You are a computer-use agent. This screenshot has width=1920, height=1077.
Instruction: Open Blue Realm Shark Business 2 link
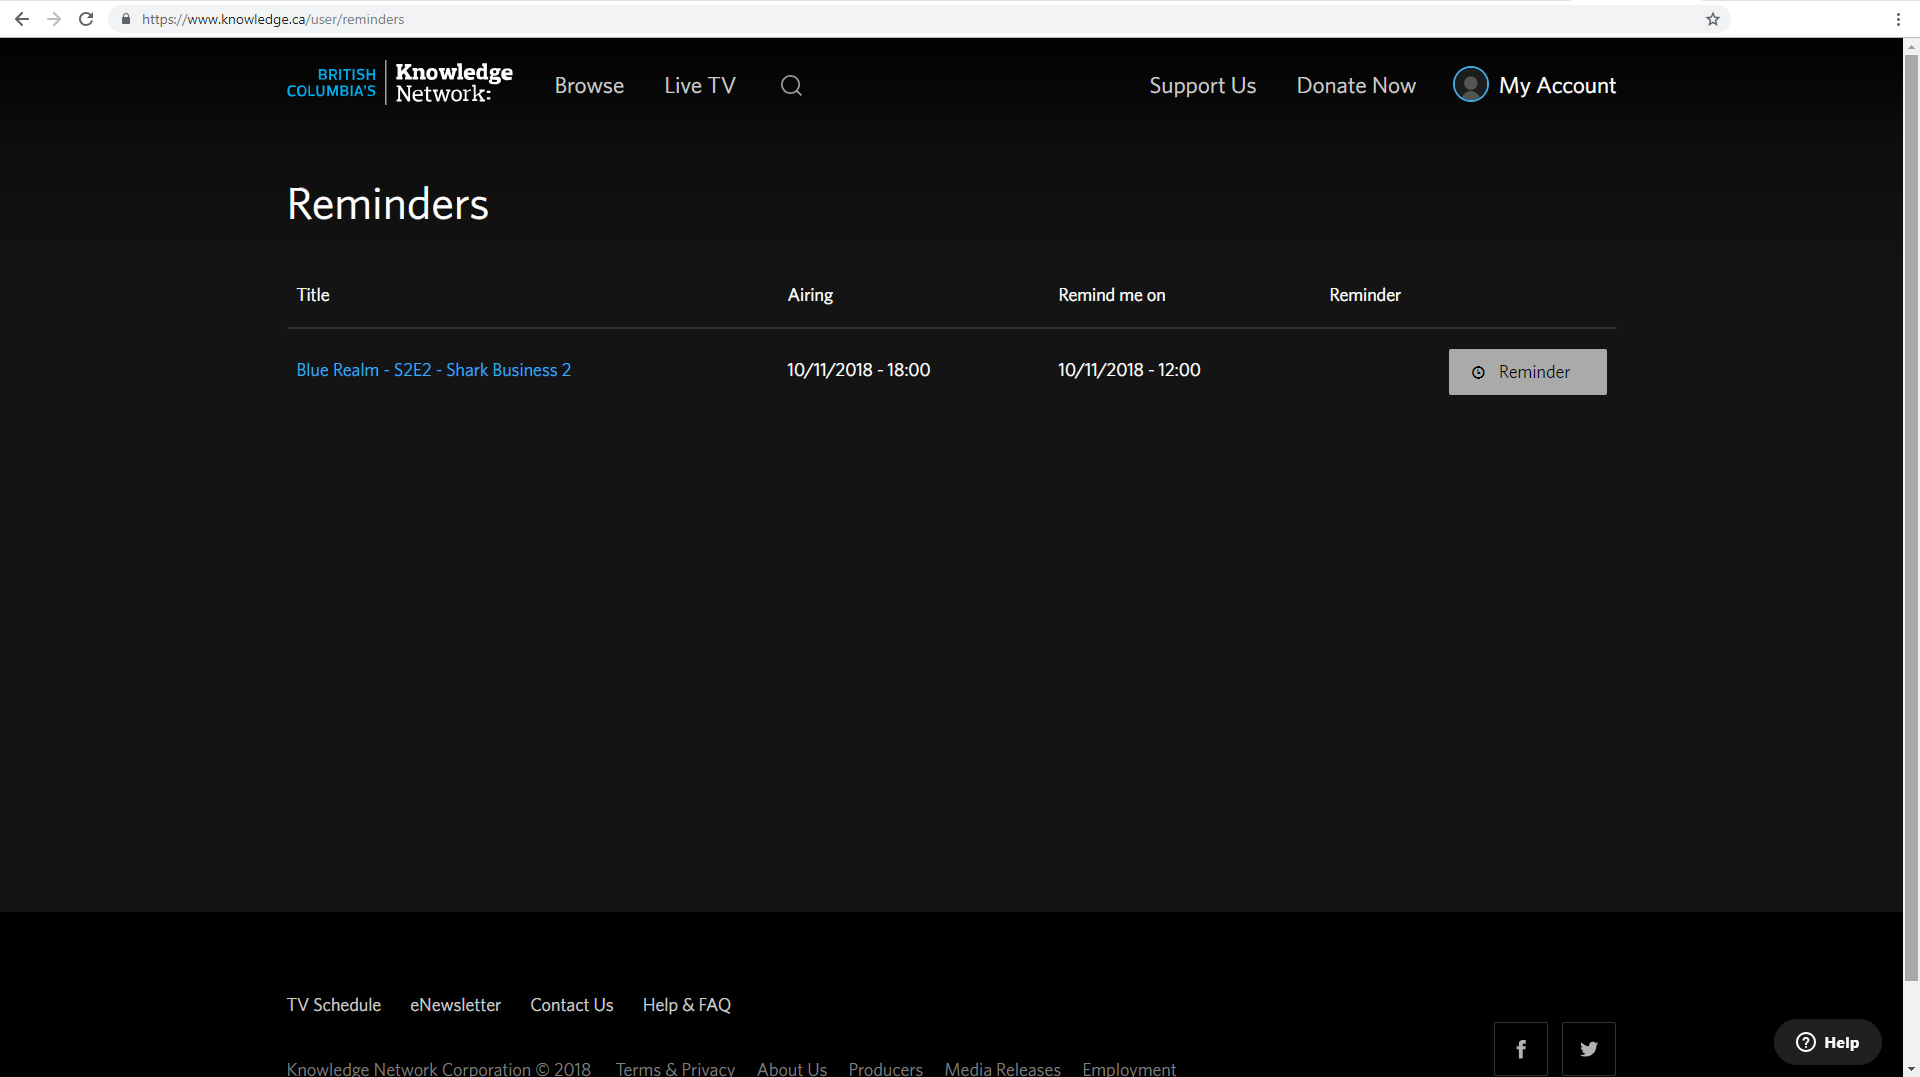(434, 370)
